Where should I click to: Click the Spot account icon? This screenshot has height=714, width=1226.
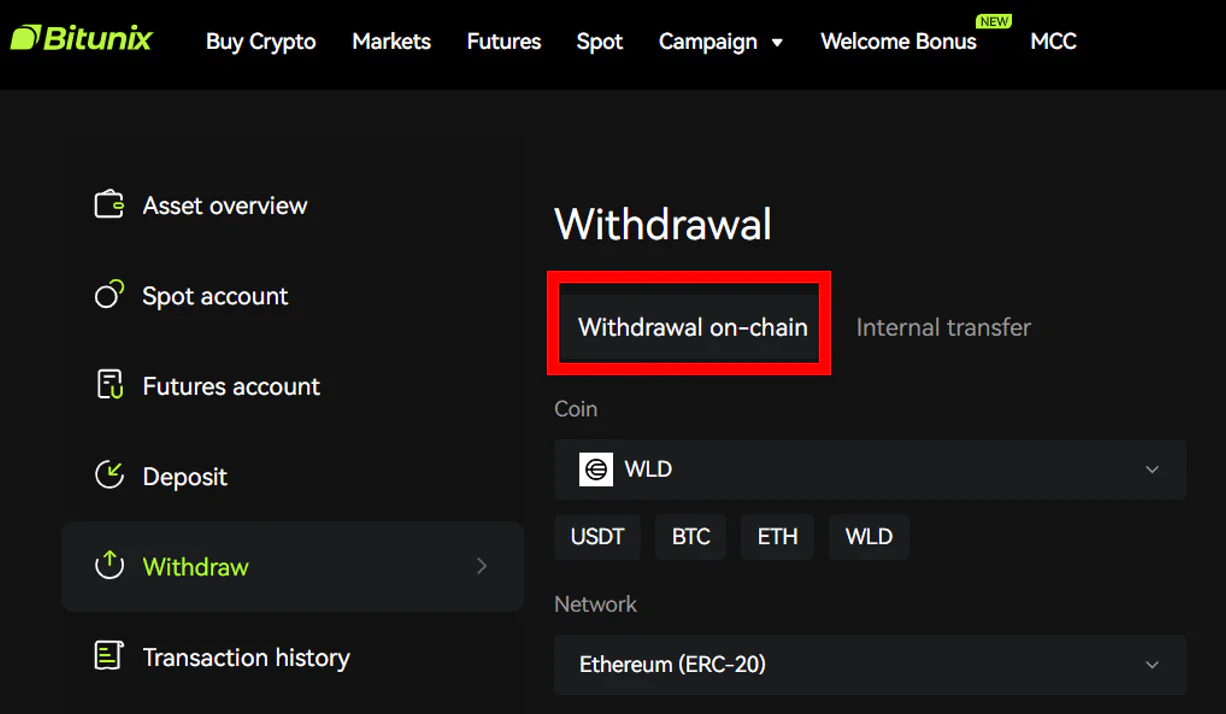pos(109,295)
